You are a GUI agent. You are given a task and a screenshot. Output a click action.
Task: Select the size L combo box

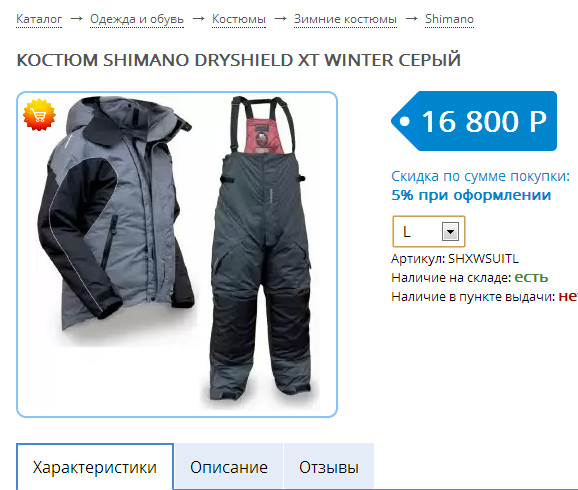point(429,232)
